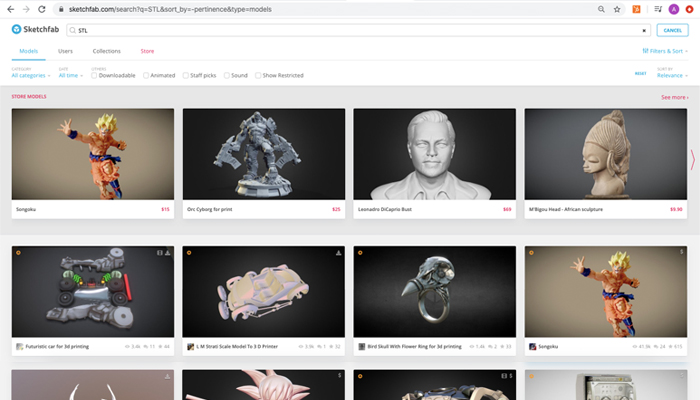700x400 pixels.
Task: Click the Sketchfab logo
Action: pyautogui.click(x=35, y=29)
